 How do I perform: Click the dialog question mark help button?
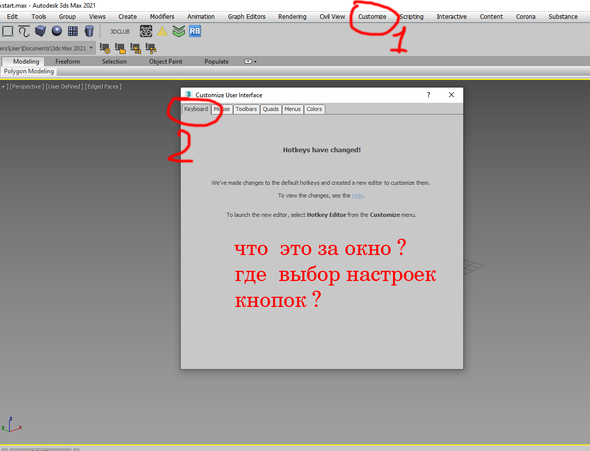428,95
